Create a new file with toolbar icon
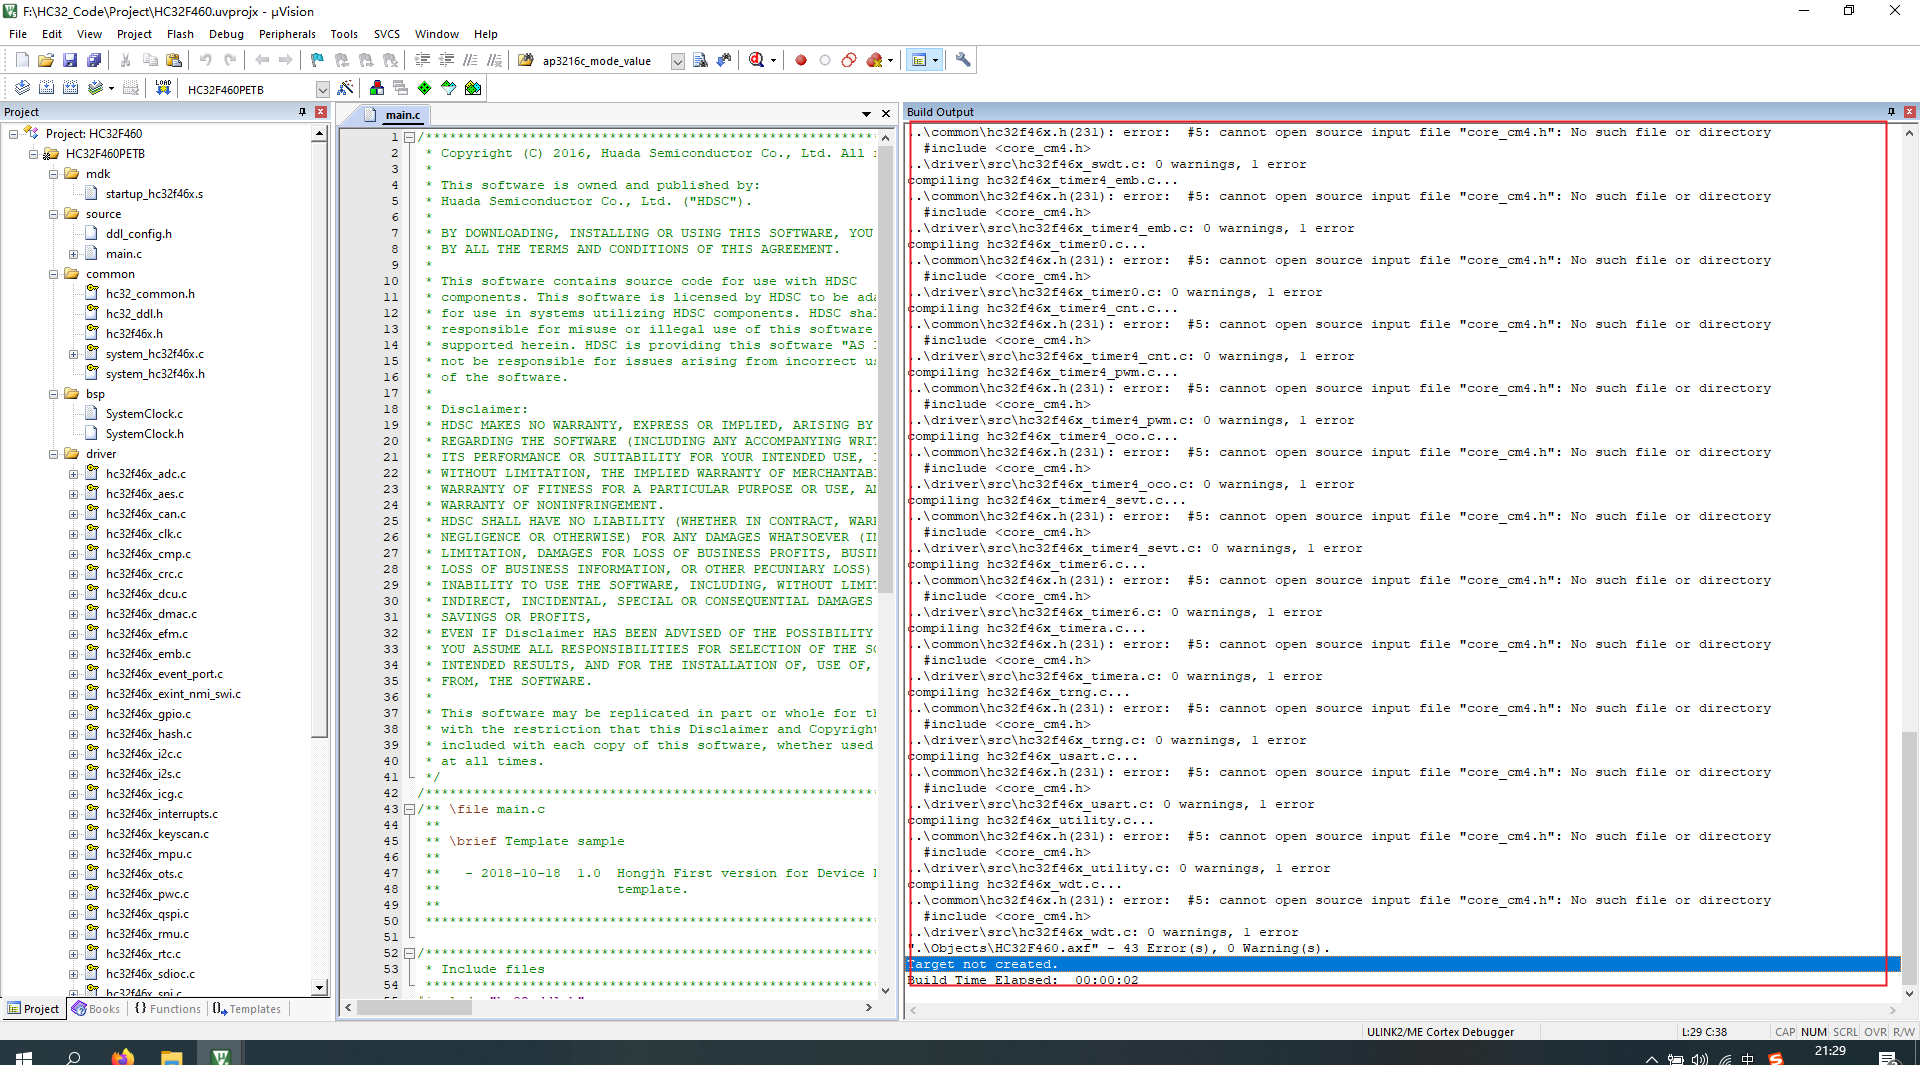The image size is (1920, 1065). click(22, 60)
